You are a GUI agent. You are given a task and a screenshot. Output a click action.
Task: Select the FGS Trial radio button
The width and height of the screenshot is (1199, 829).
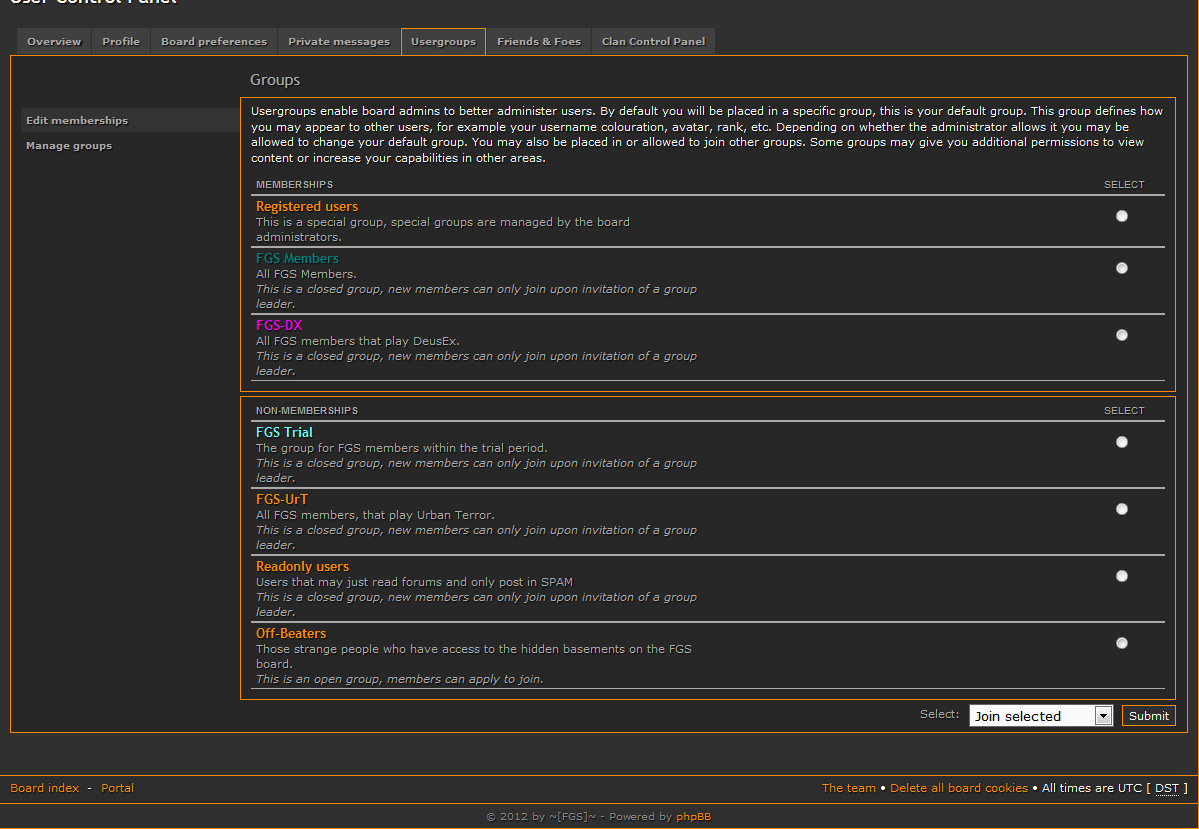pyautogui.click(x=1121, y=442)
